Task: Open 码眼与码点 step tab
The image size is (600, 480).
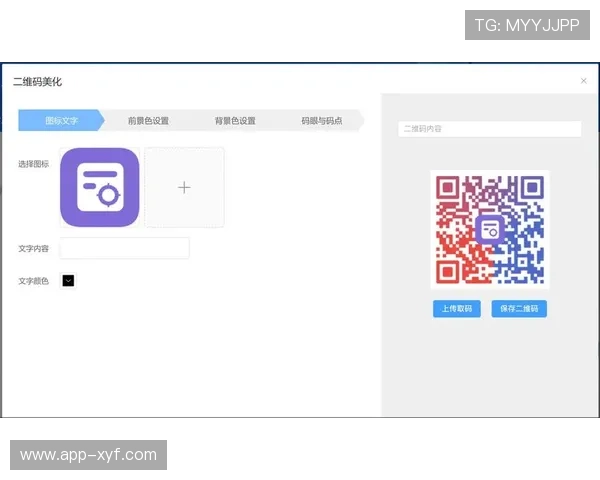Action: 322,121
